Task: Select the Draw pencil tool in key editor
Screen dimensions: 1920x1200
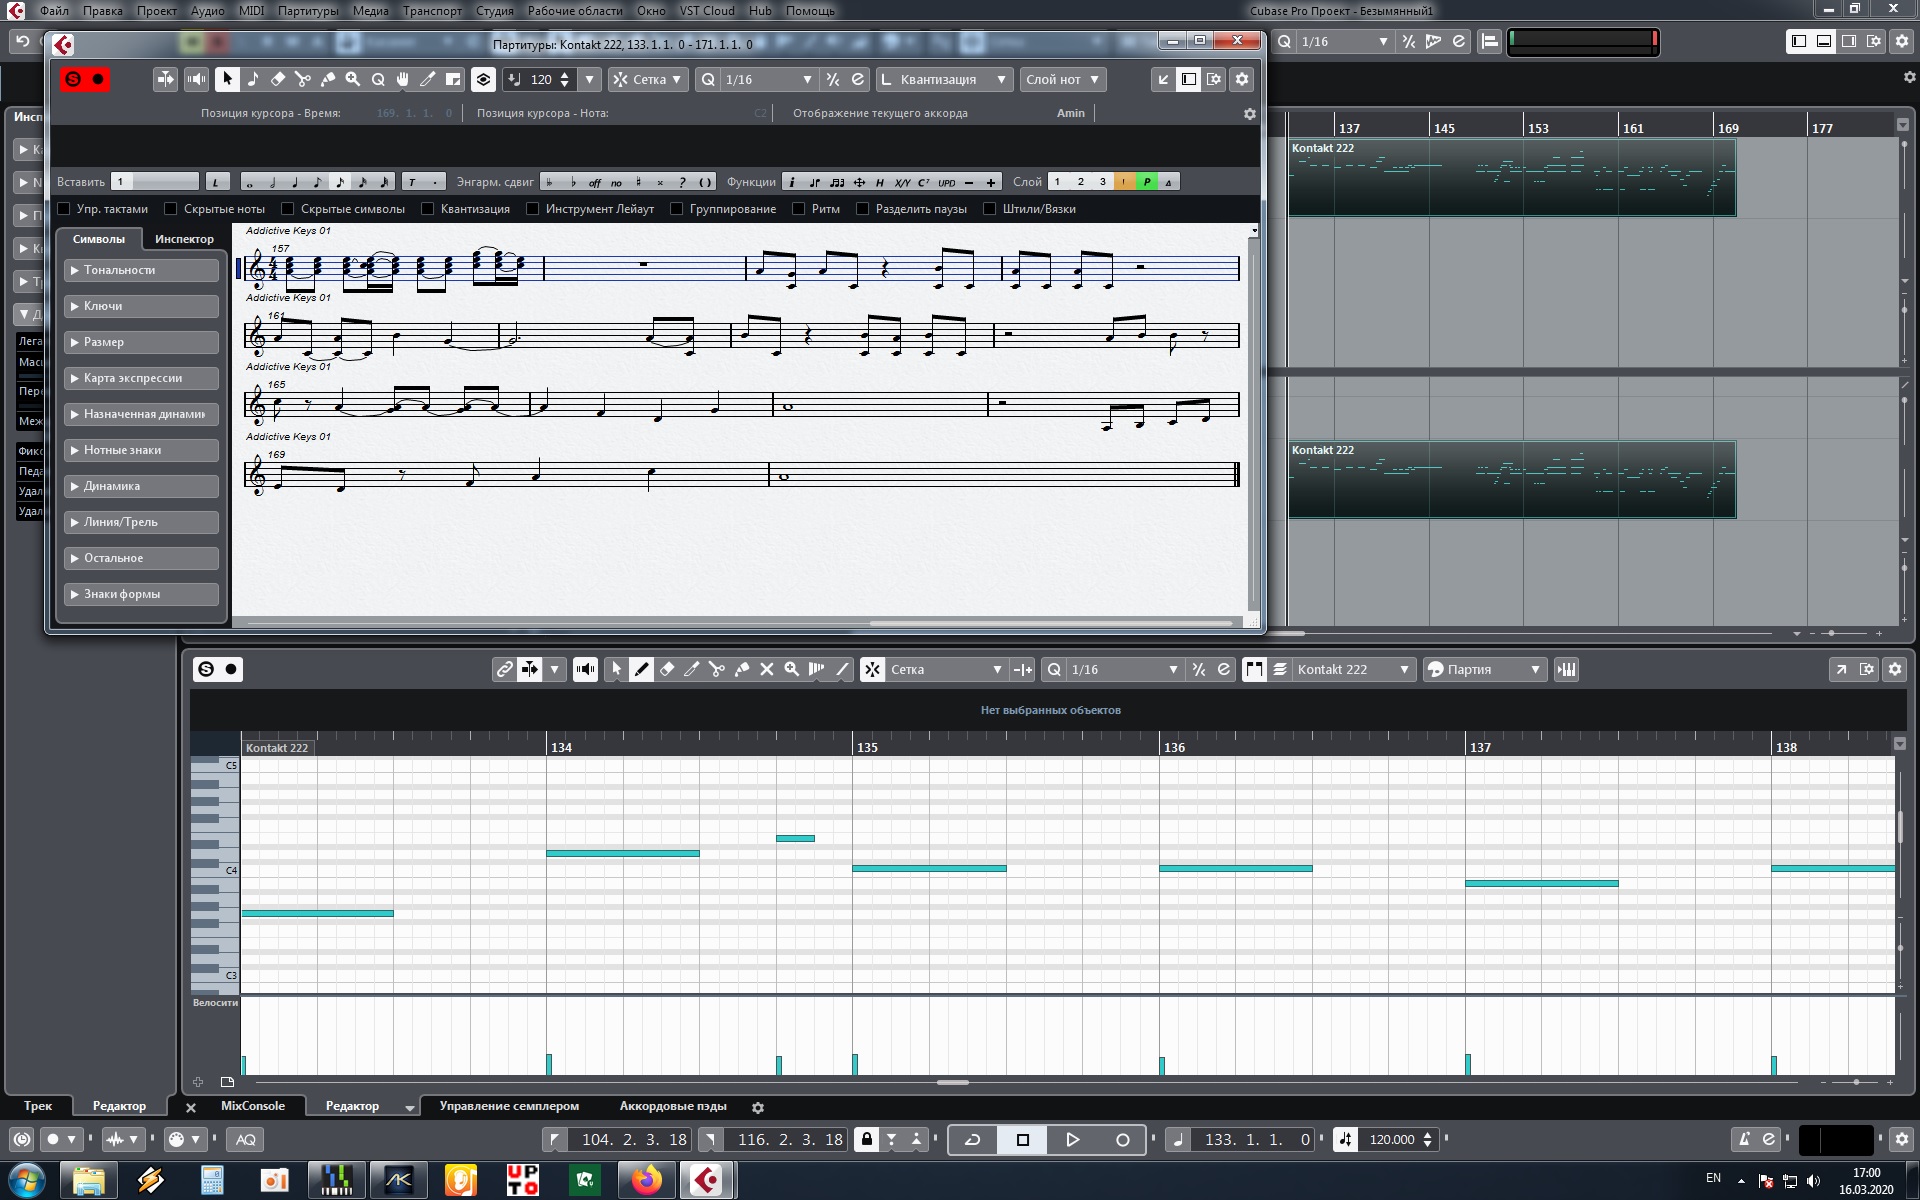Action: 642,669
